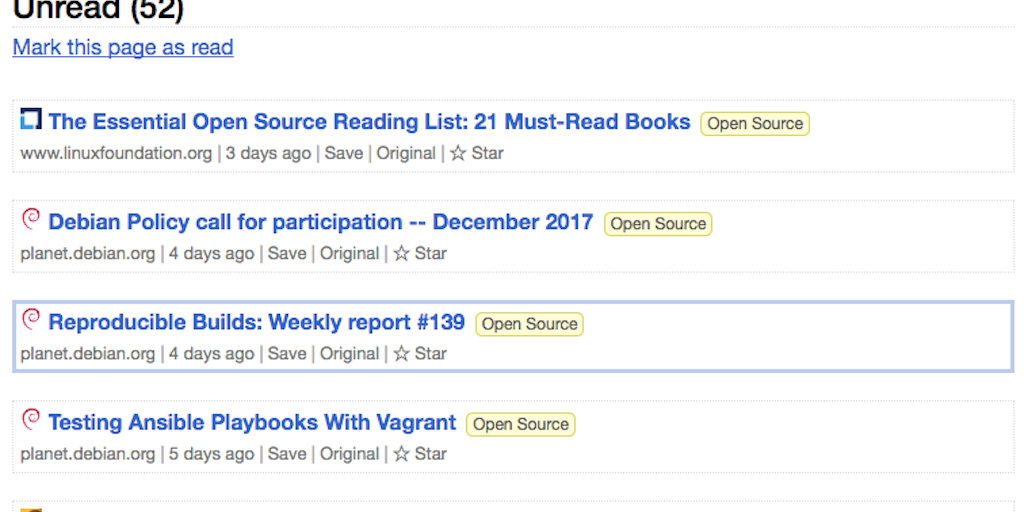Click Open Source tag on Reading List article
The height and width of the screenshot is (512, 1024).
coord(755,124)
